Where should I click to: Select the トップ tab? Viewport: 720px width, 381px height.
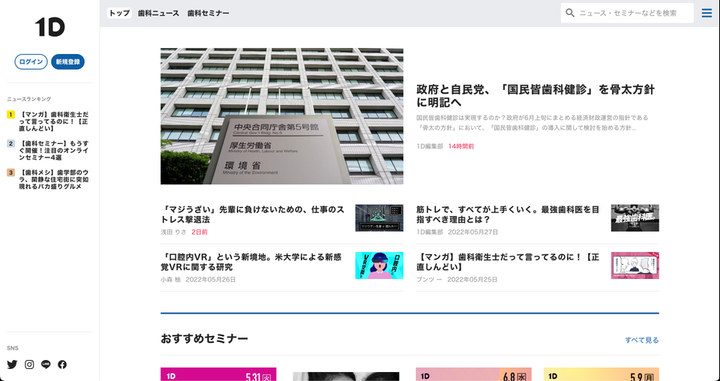click(119, 13)
